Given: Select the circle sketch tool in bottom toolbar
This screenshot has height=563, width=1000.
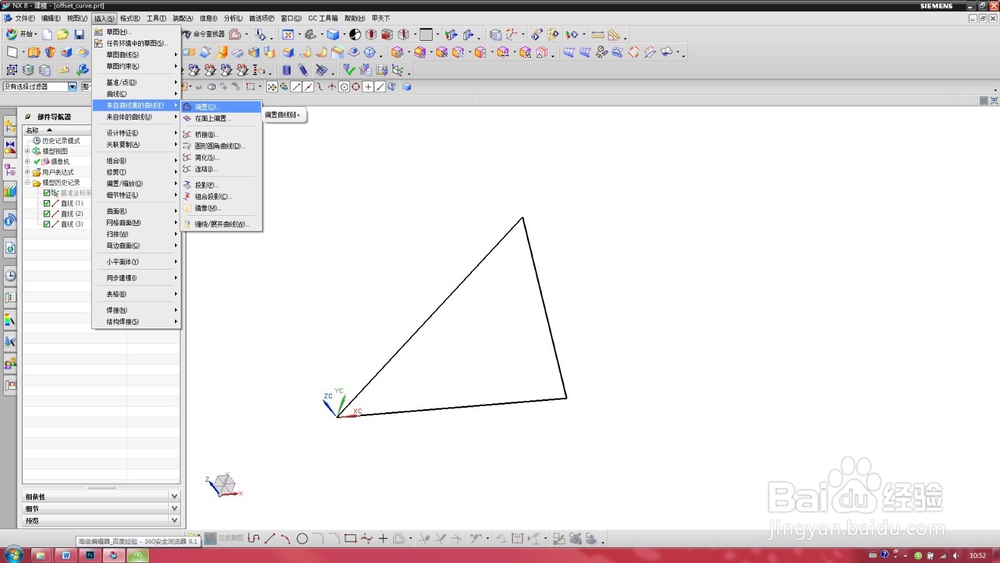Looking at the screenshot, I should tap(302, 539).
